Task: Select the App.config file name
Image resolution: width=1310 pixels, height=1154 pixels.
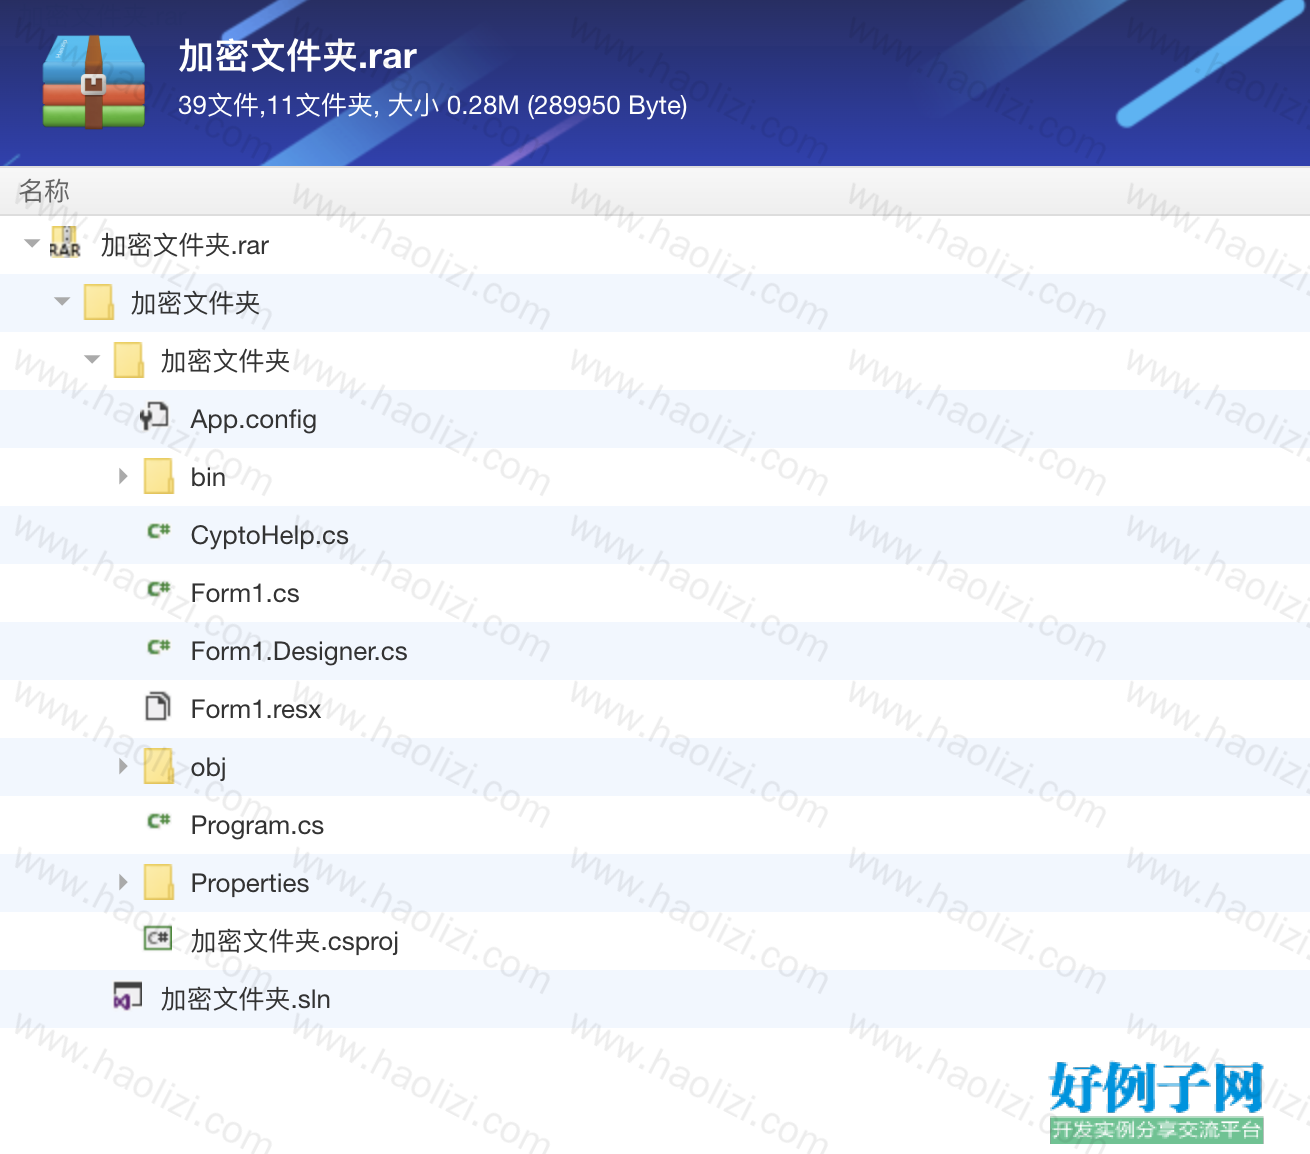Action: [254, 419]
